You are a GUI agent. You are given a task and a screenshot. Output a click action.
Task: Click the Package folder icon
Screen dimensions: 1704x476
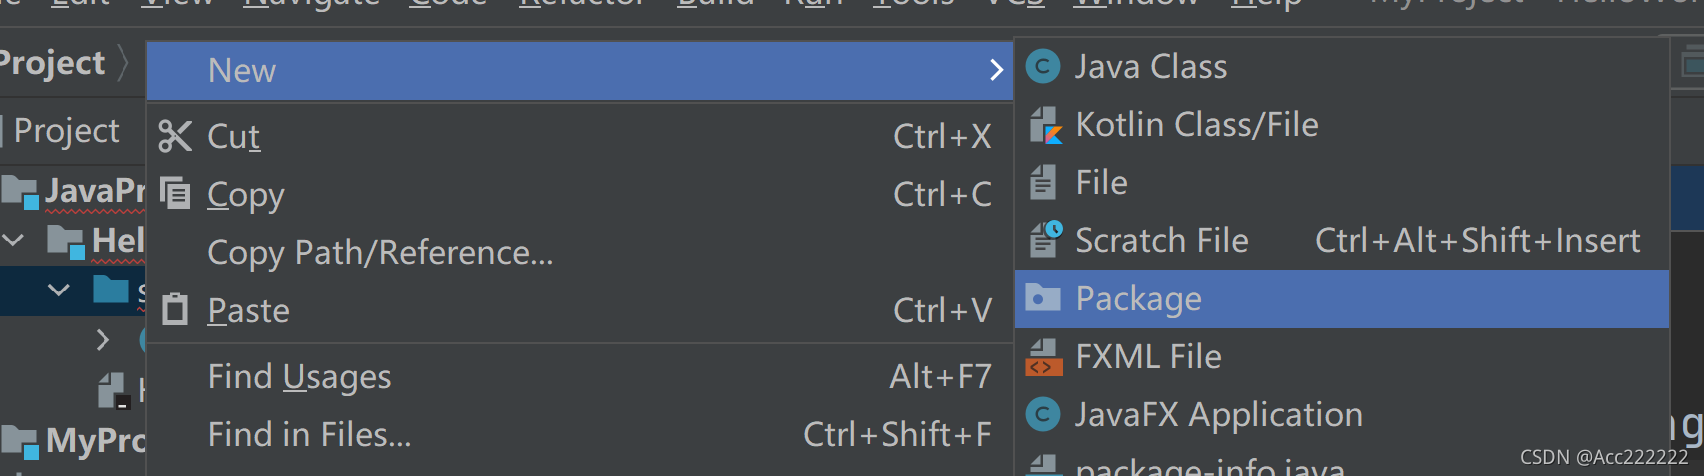[x=1043, y=298]
